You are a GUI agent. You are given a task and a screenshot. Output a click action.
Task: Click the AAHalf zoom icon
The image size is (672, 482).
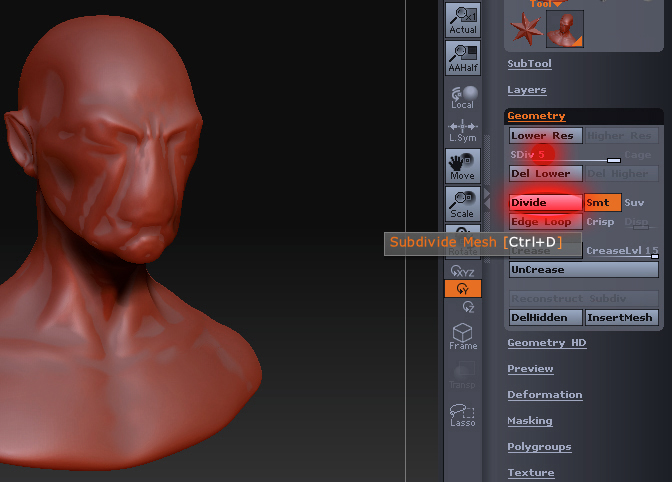(x=462, y=57)
